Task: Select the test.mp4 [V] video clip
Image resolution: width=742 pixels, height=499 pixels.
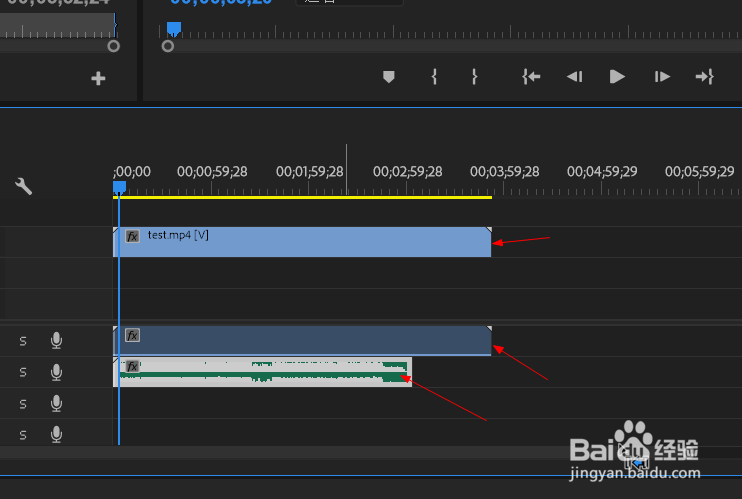Action: pos(302,242)
